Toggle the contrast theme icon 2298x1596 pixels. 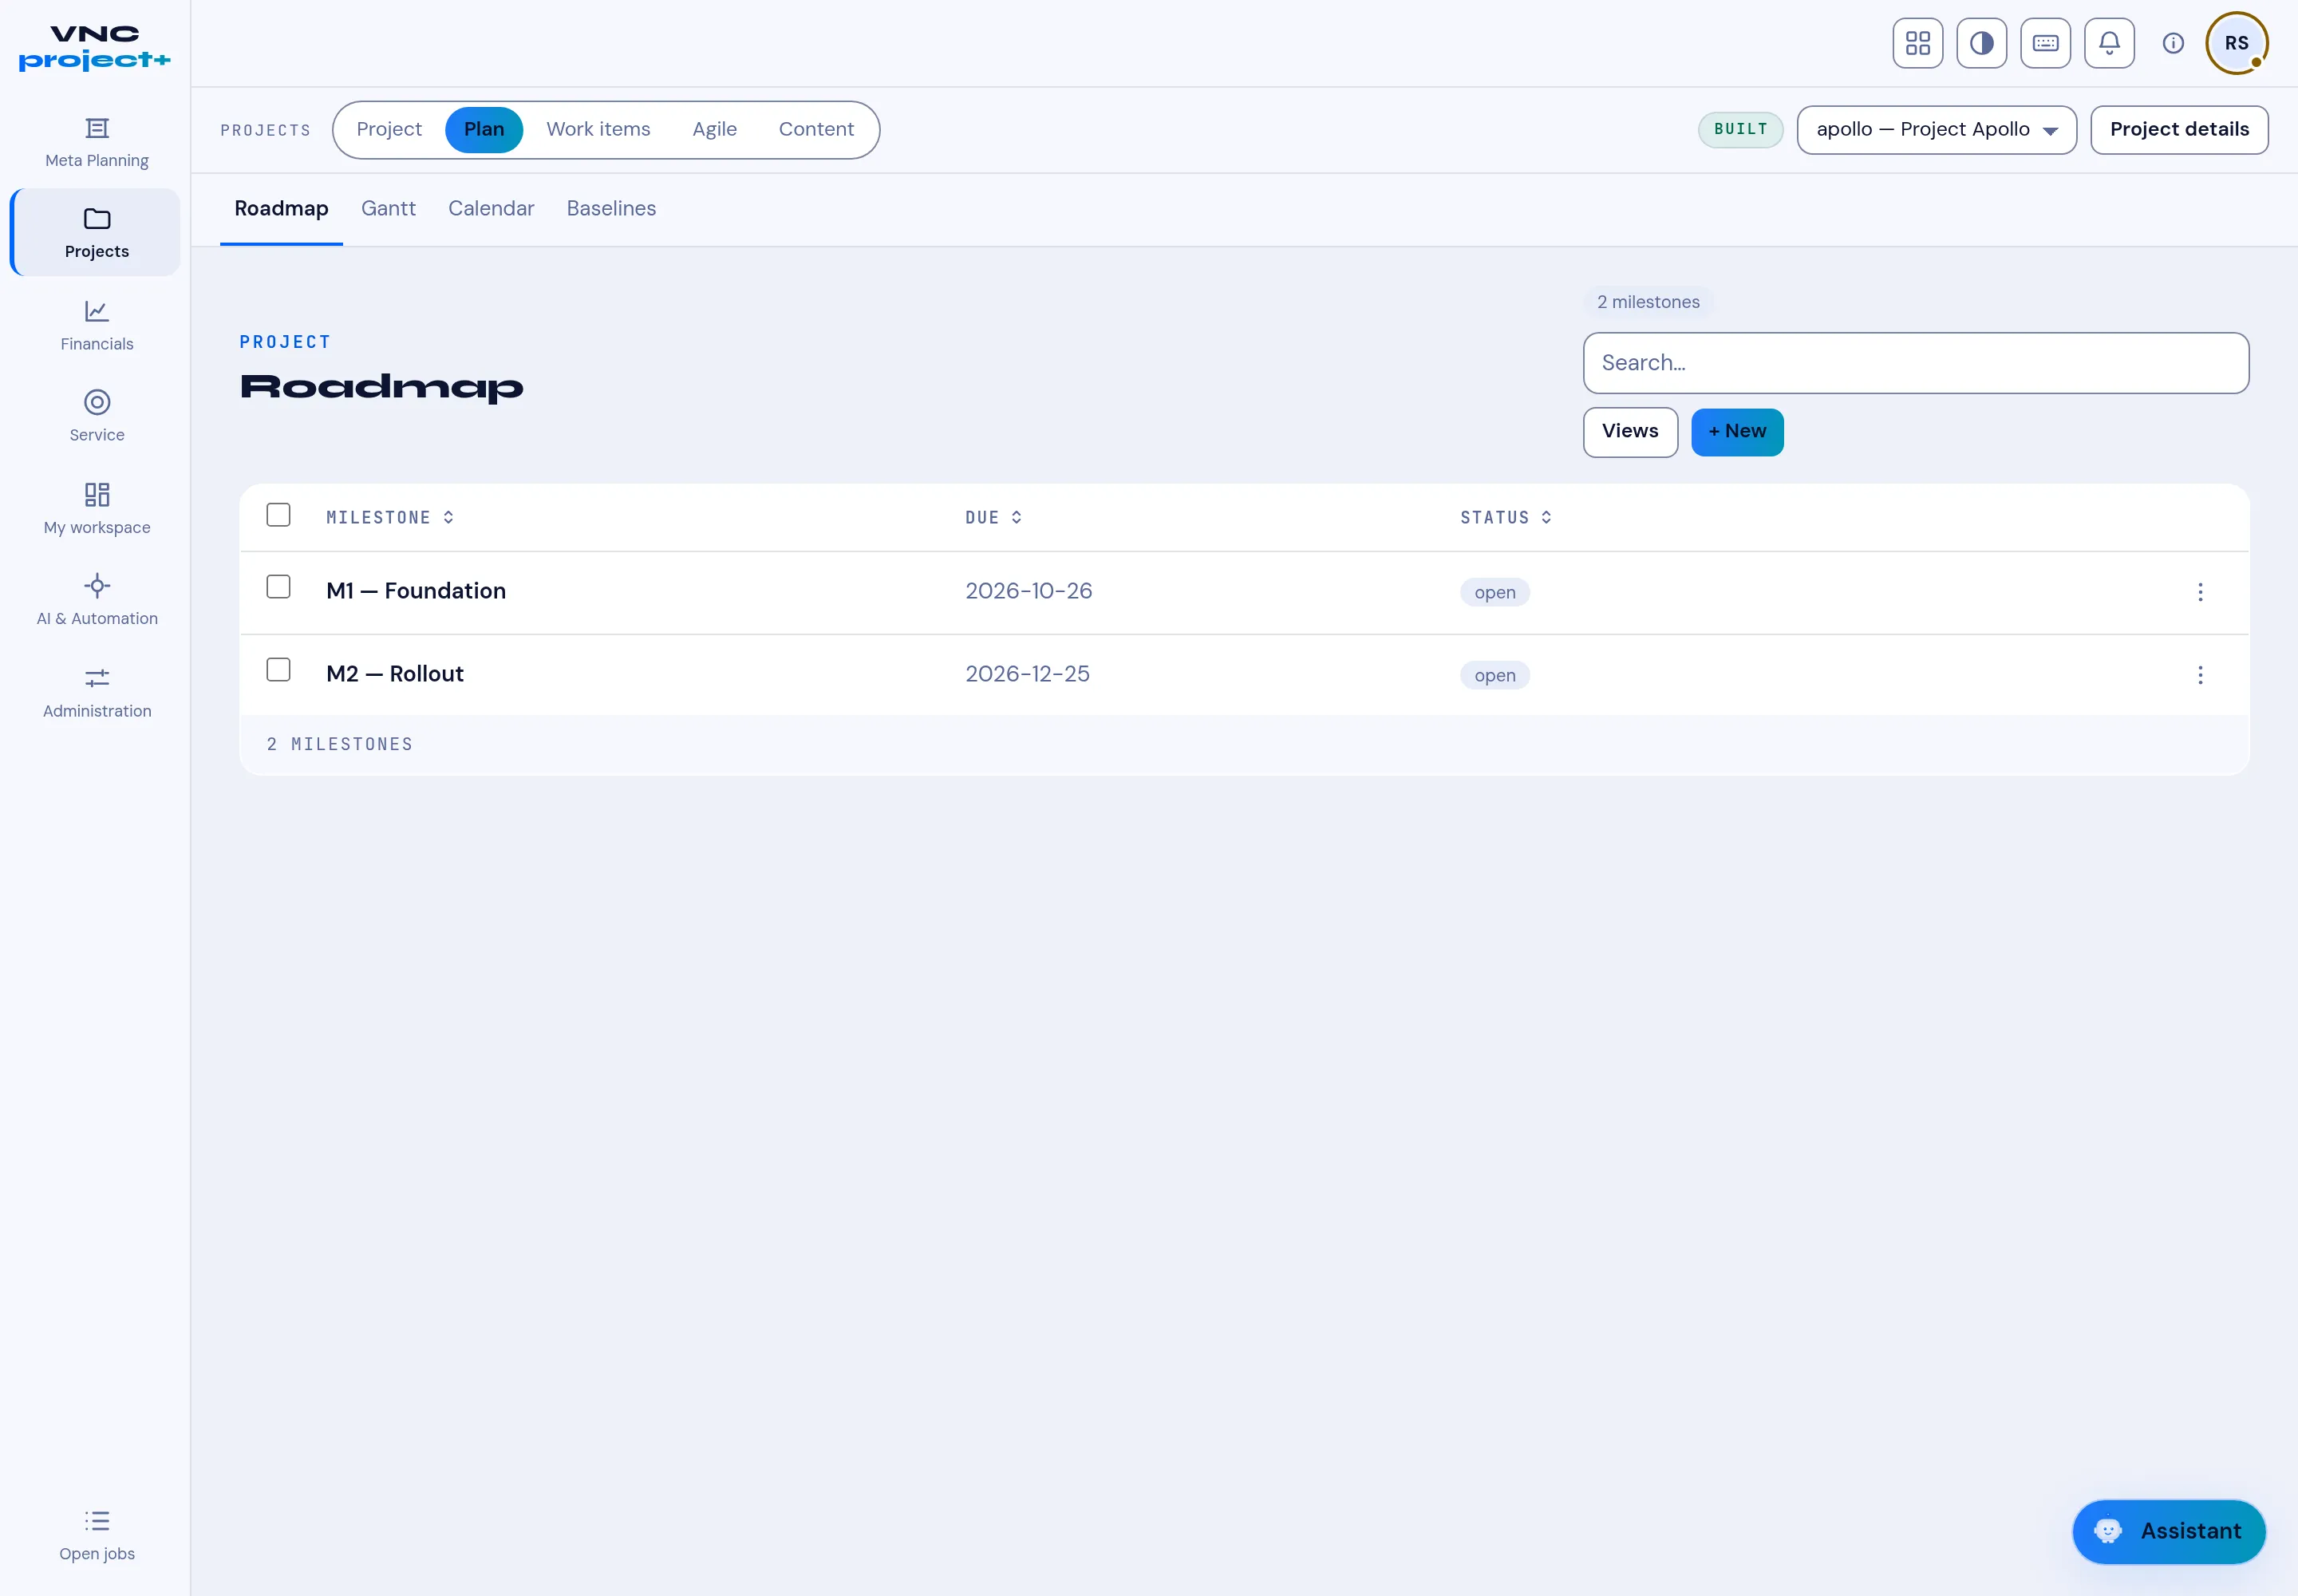[1981, 43]
